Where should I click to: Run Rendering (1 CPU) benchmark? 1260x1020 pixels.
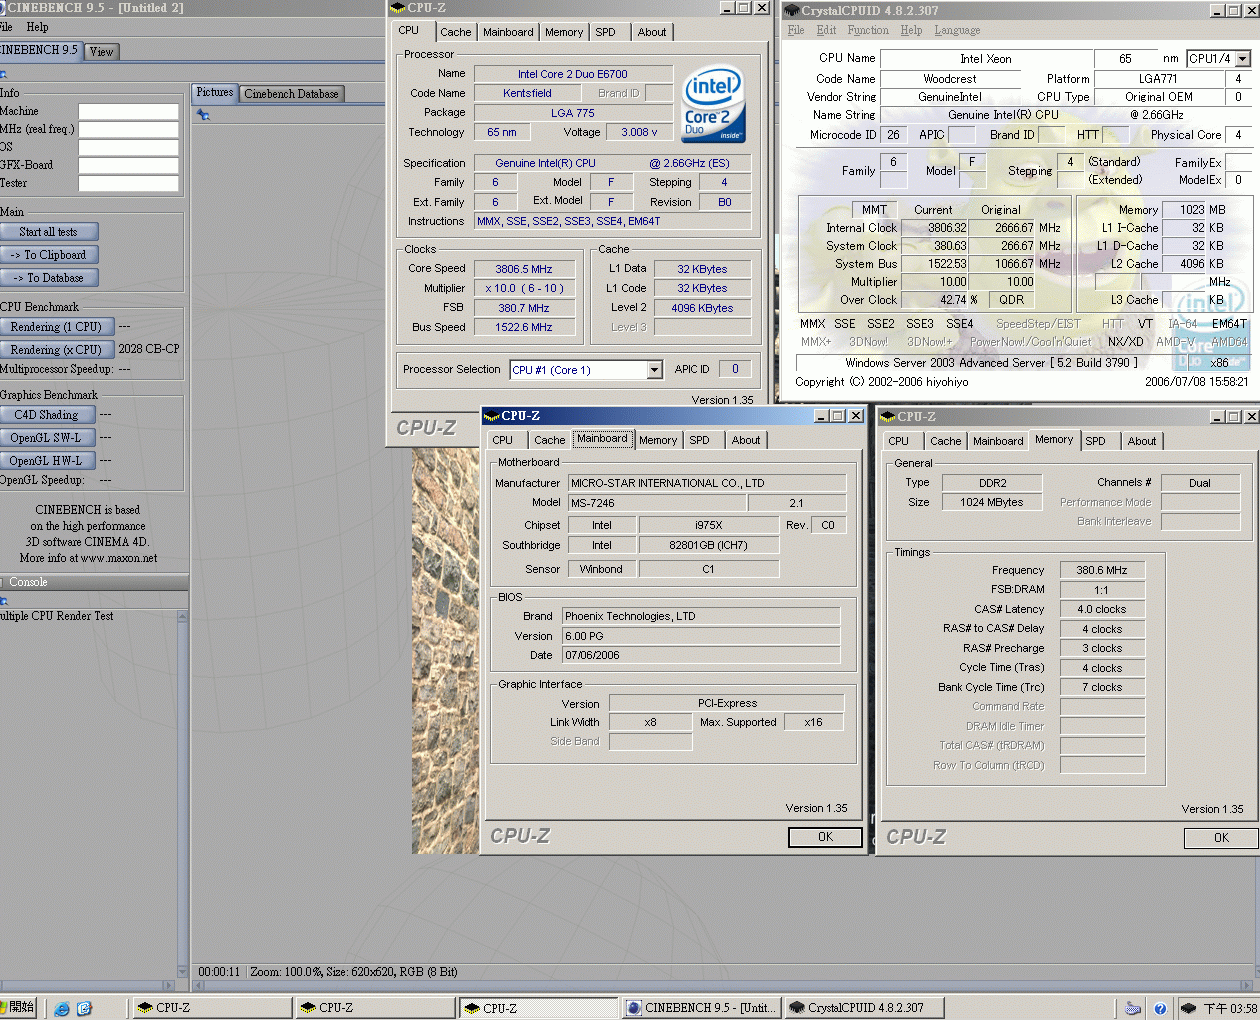click(56, 327)
